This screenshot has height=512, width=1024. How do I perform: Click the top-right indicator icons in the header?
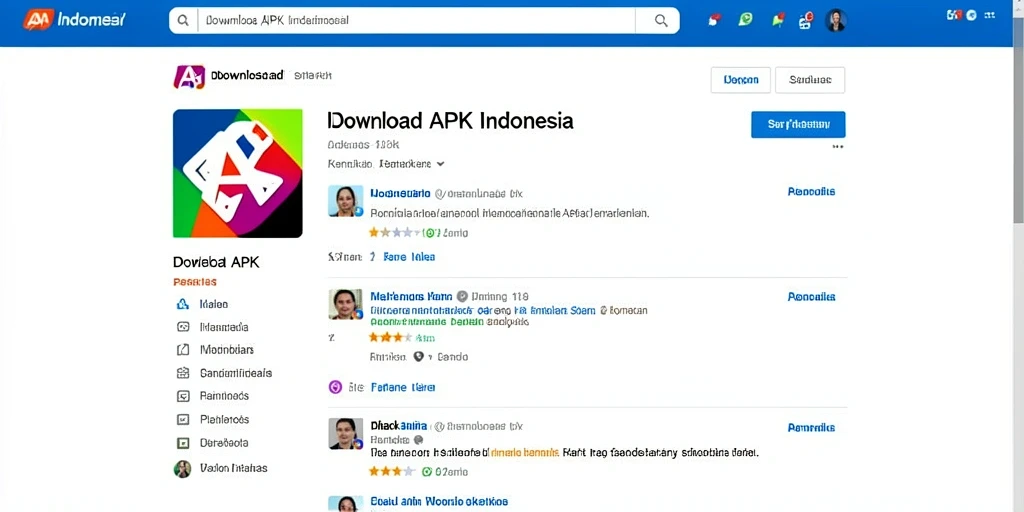point(970,15)
